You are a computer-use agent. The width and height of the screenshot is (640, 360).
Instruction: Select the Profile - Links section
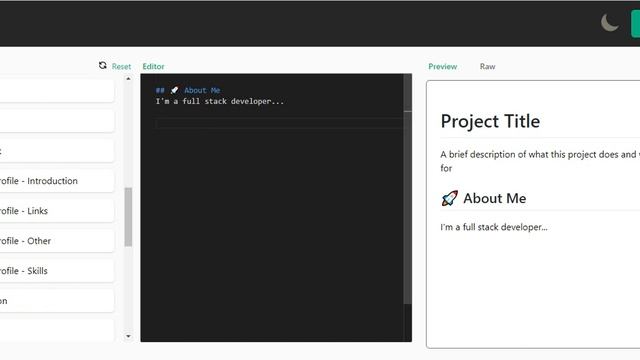(x=57, y=211)
